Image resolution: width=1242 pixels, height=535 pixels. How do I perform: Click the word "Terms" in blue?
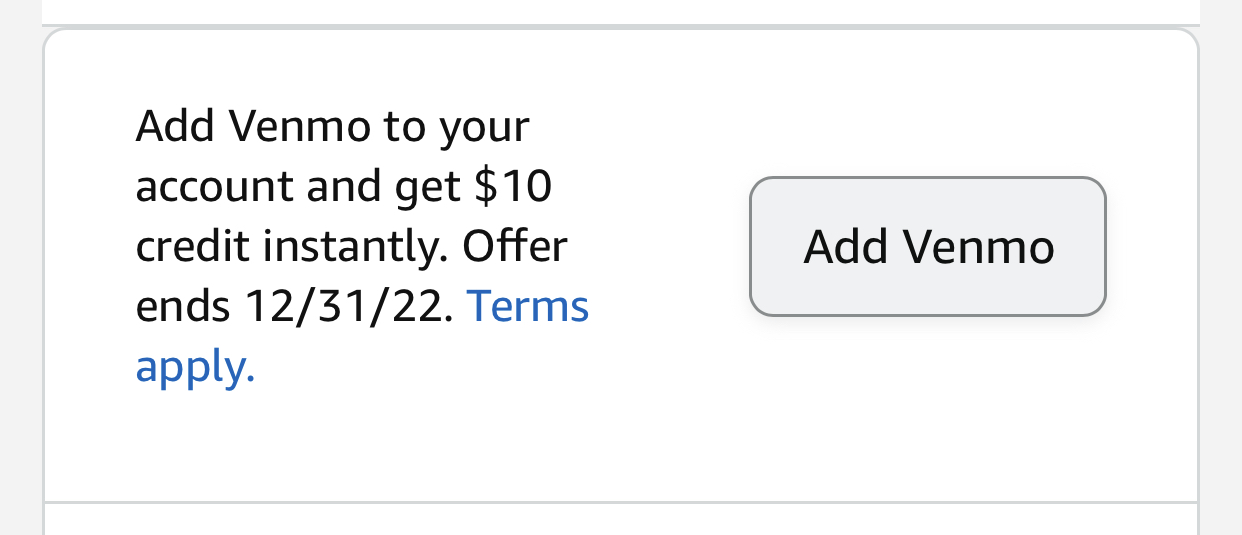point(528,306)
